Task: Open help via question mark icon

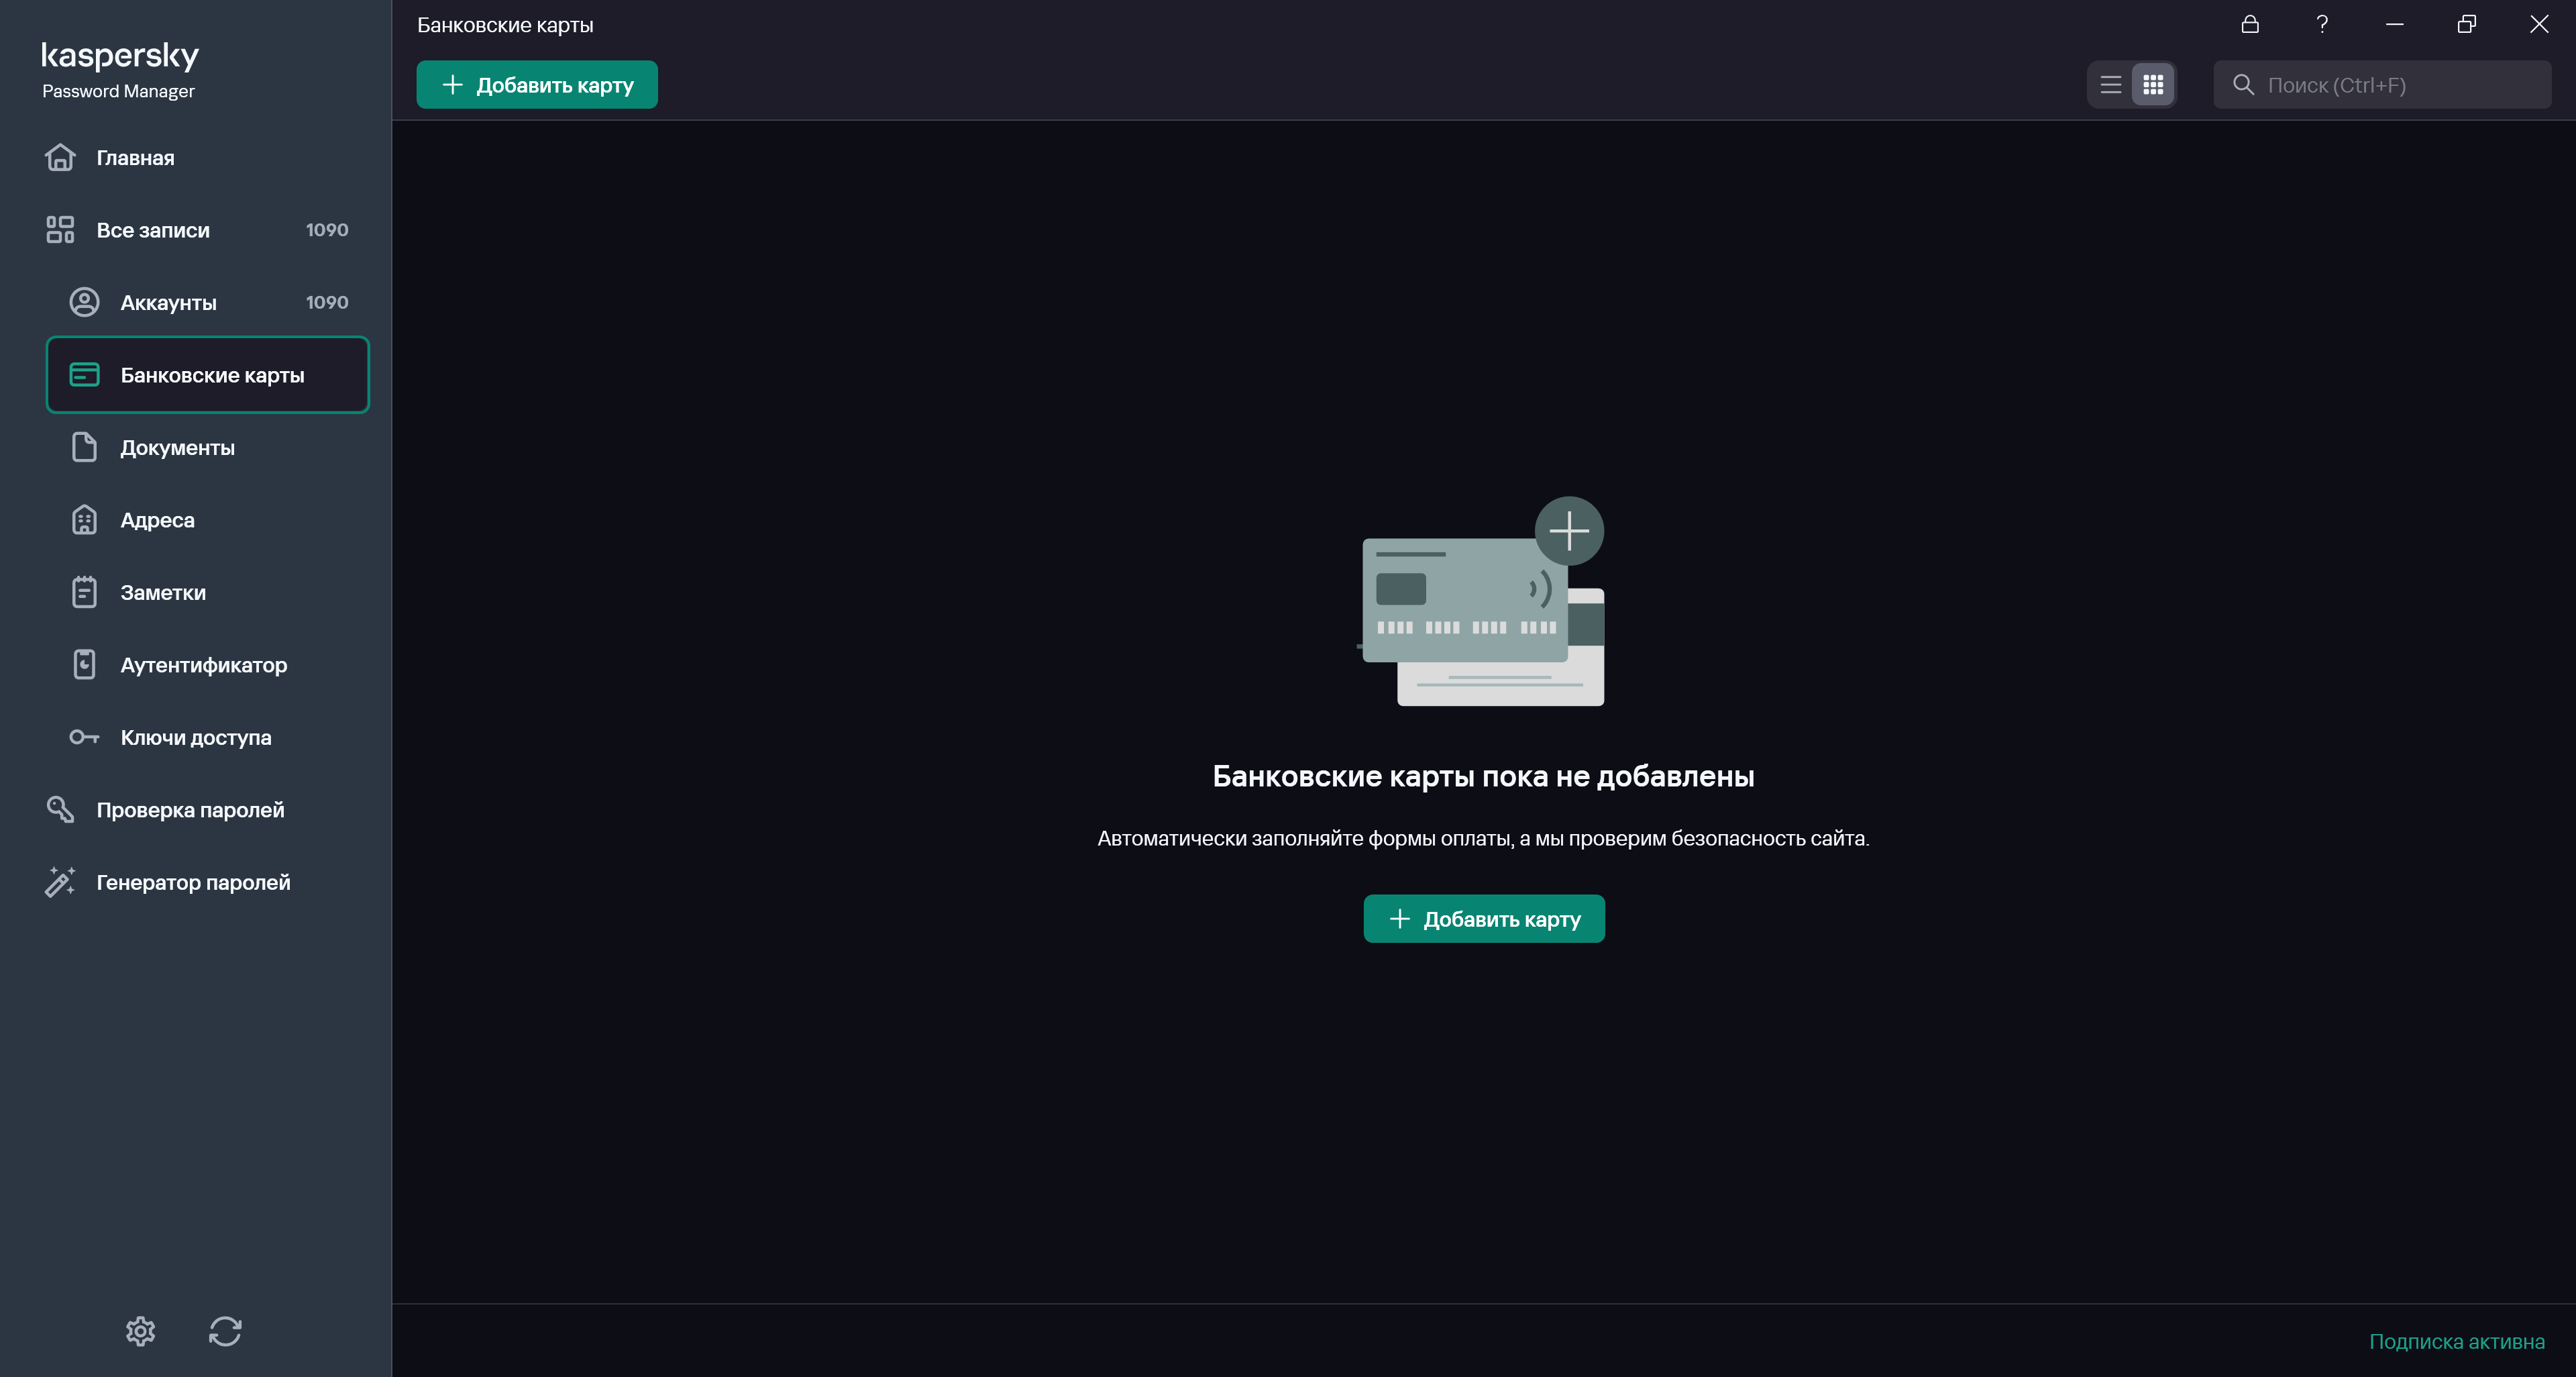Action: point(2322,24)
